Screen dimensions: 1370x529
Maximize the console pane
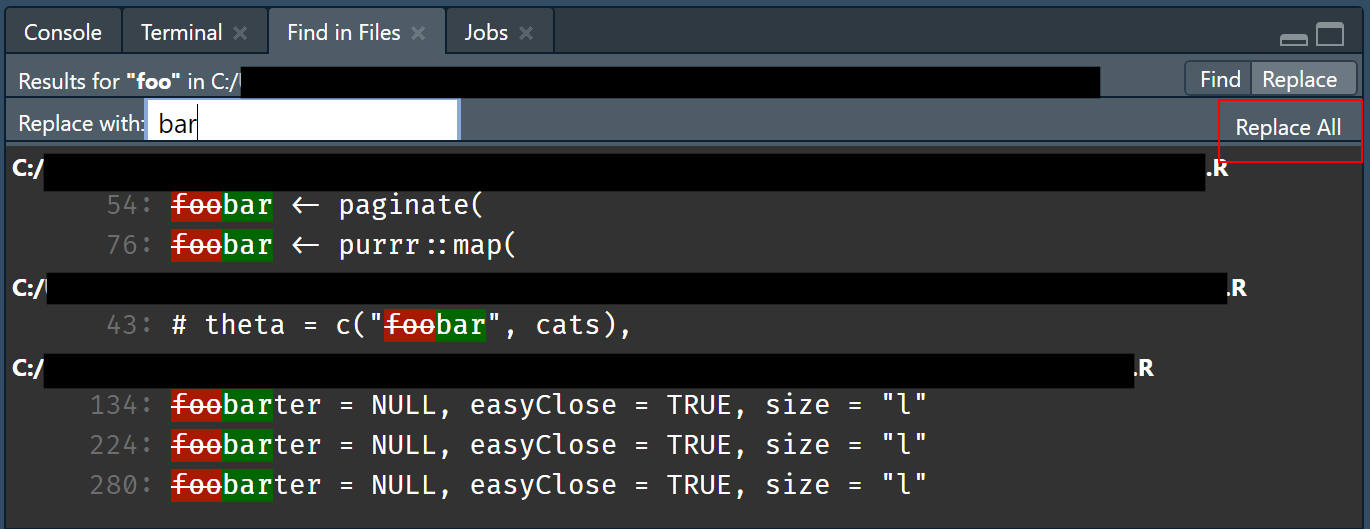tap(1330, 35)
